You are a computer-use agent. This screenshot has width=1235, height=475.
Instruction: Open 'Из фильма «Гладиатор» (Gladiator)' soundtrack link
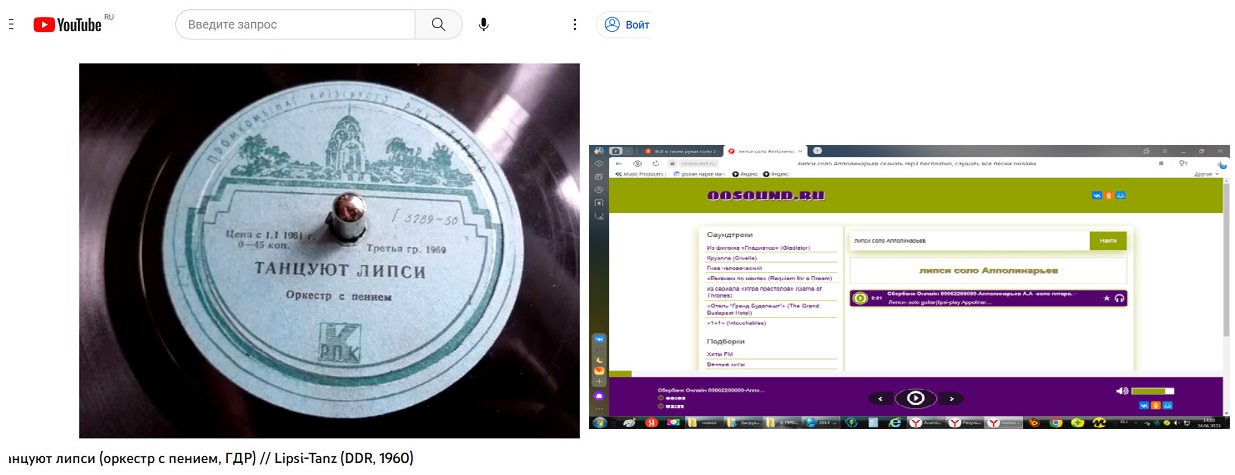[758, 247]
